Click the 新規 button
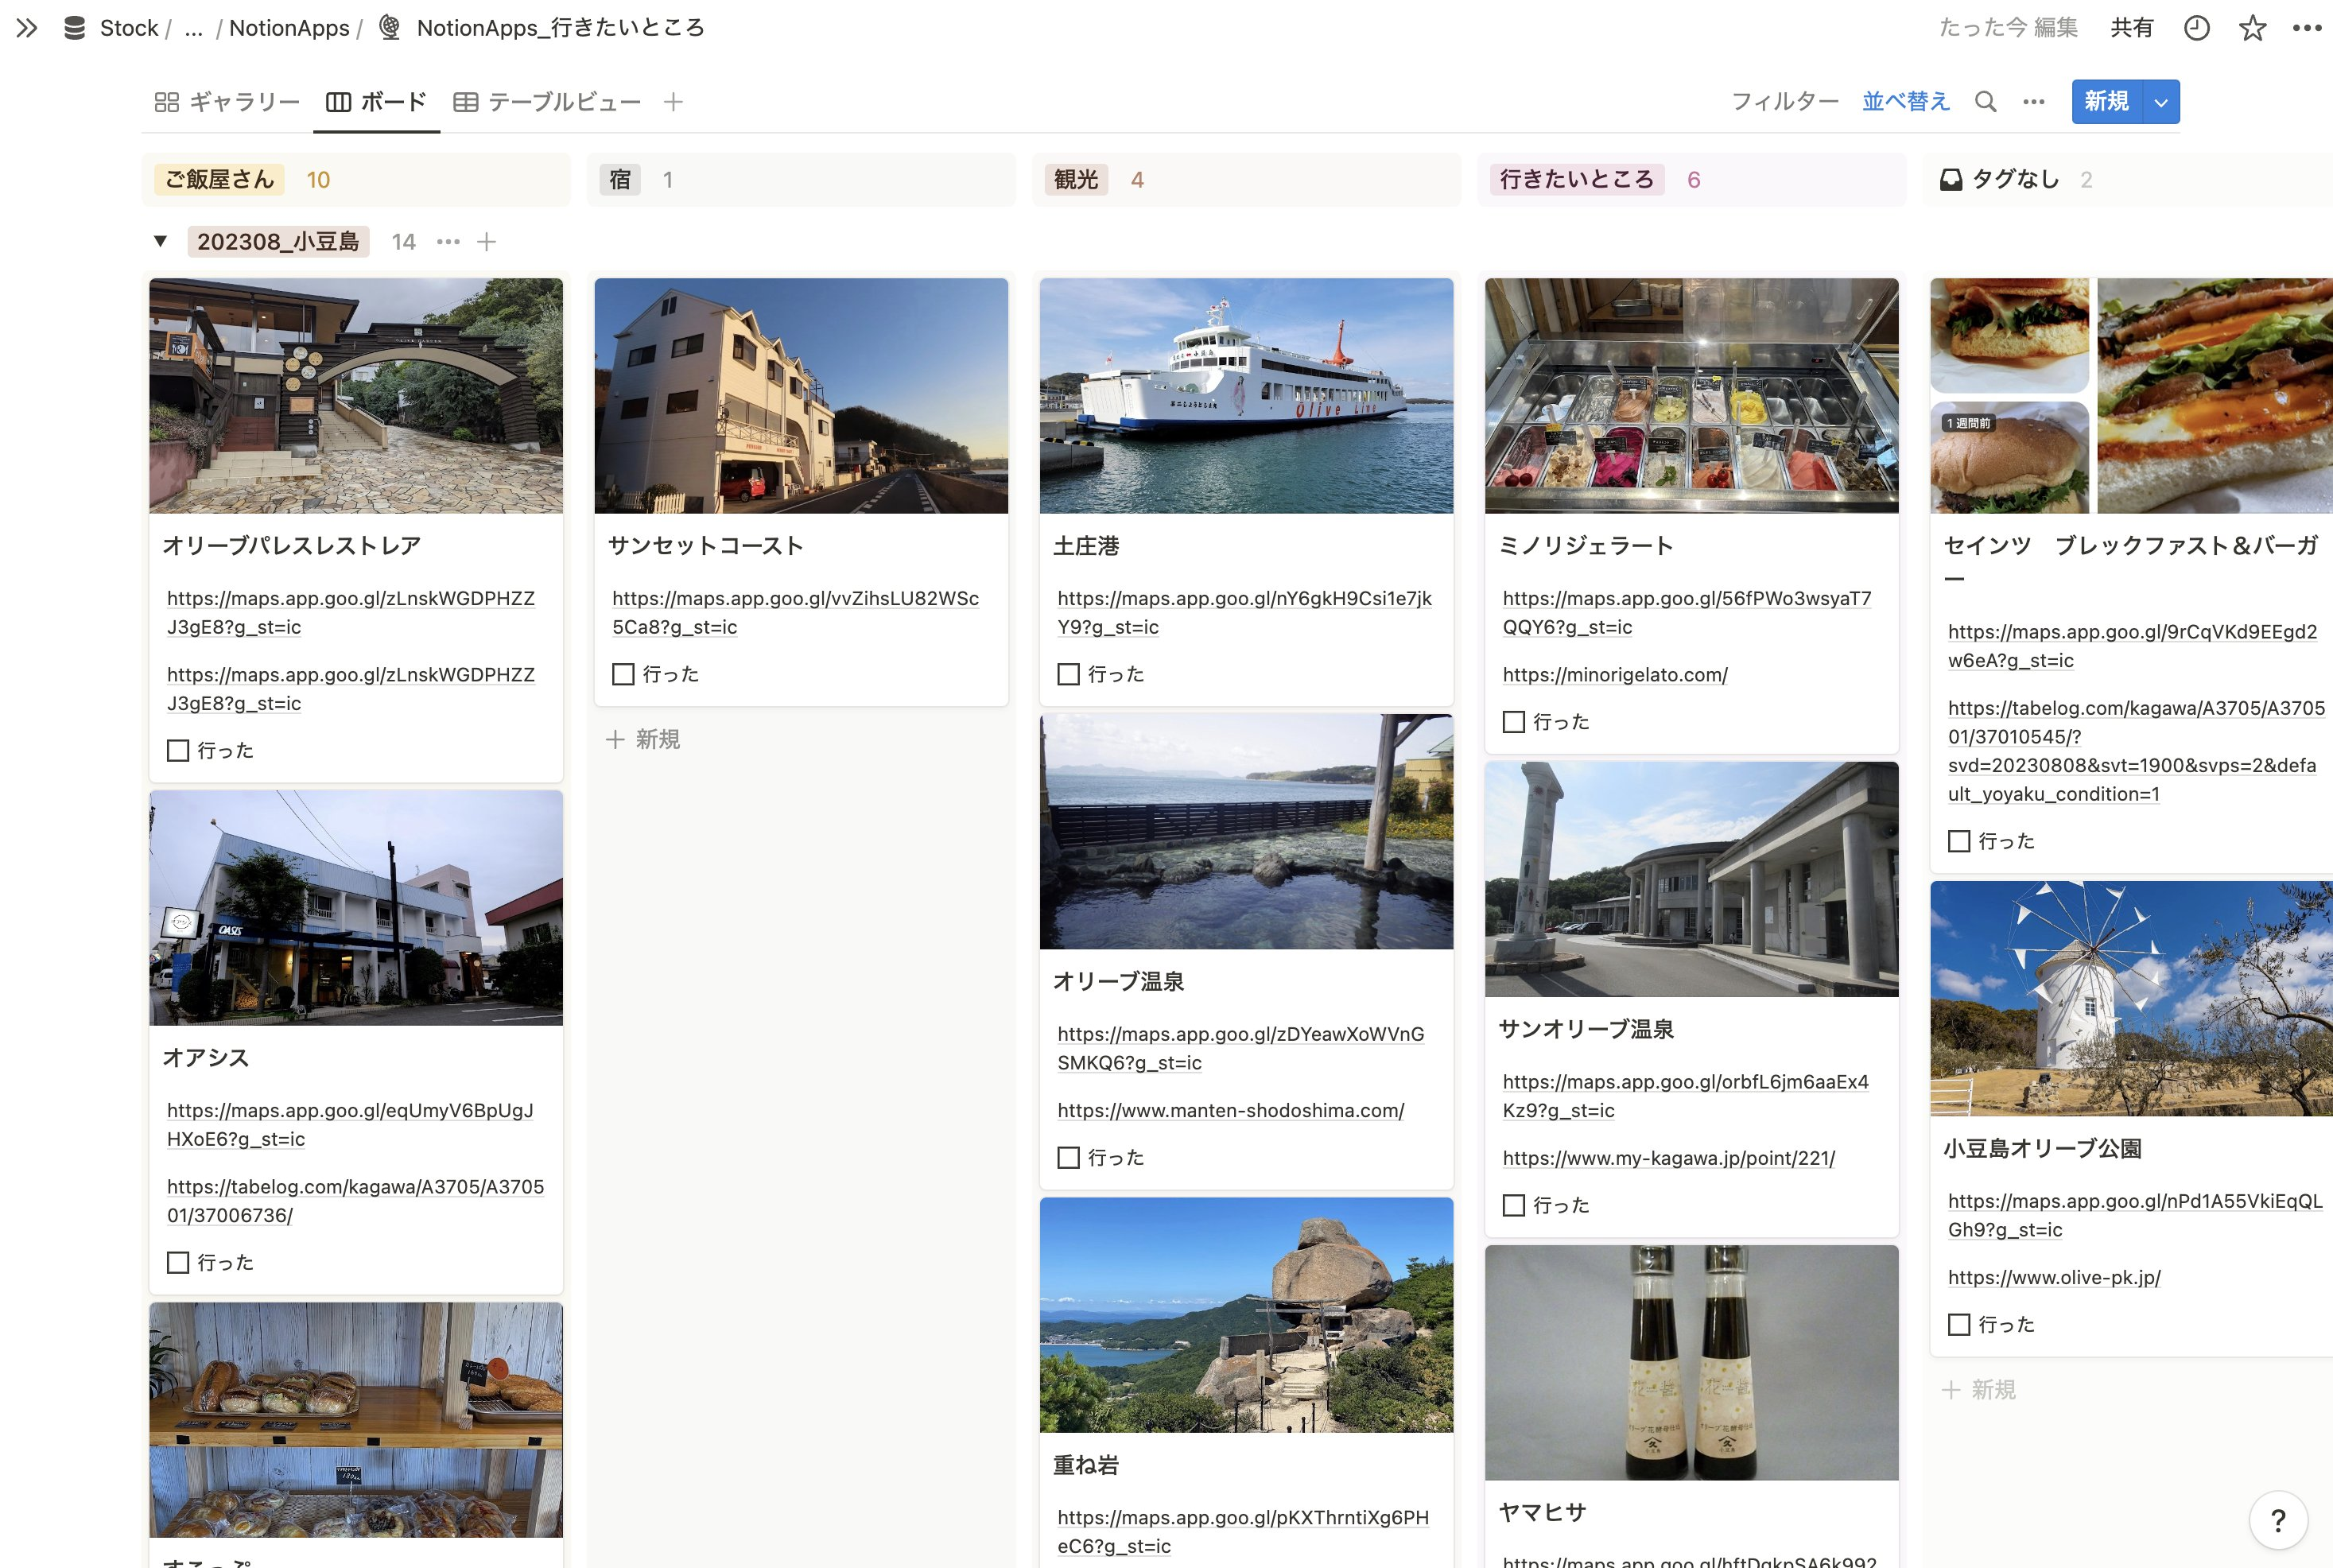The height and width of the screenshot is (1568, 2333). (2107, 102)
